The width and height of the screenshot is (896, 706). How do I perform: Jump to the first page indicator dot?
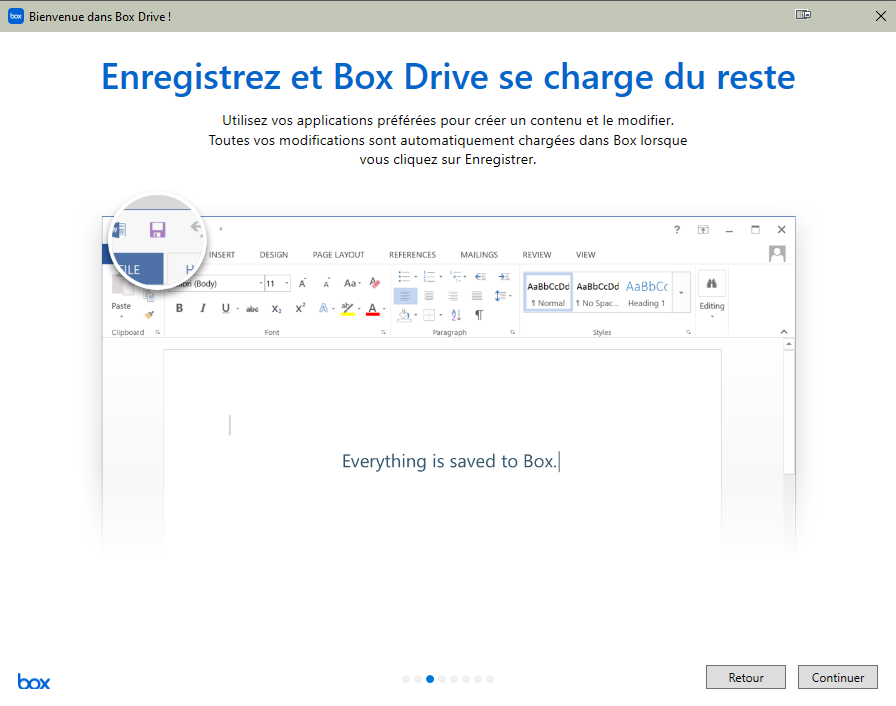point(406,679)
